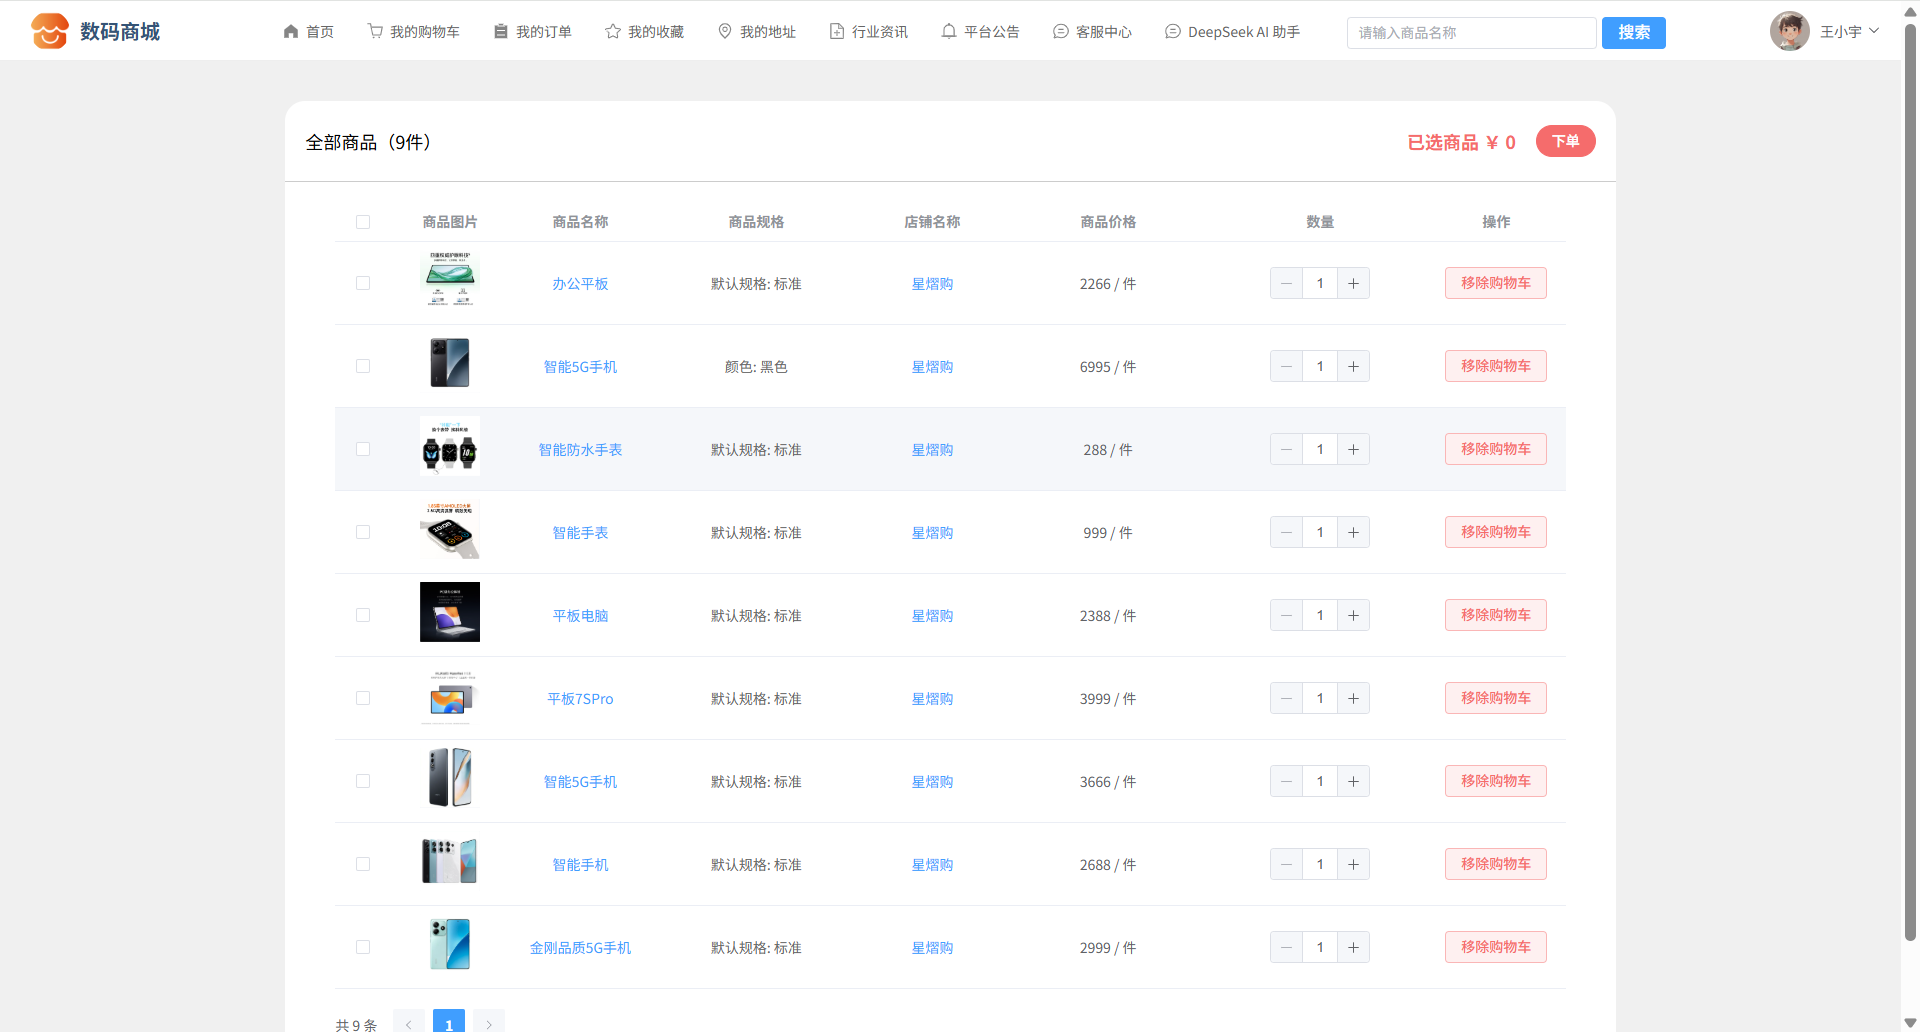Click the 数码商城 logo icon

coord(49,31)
